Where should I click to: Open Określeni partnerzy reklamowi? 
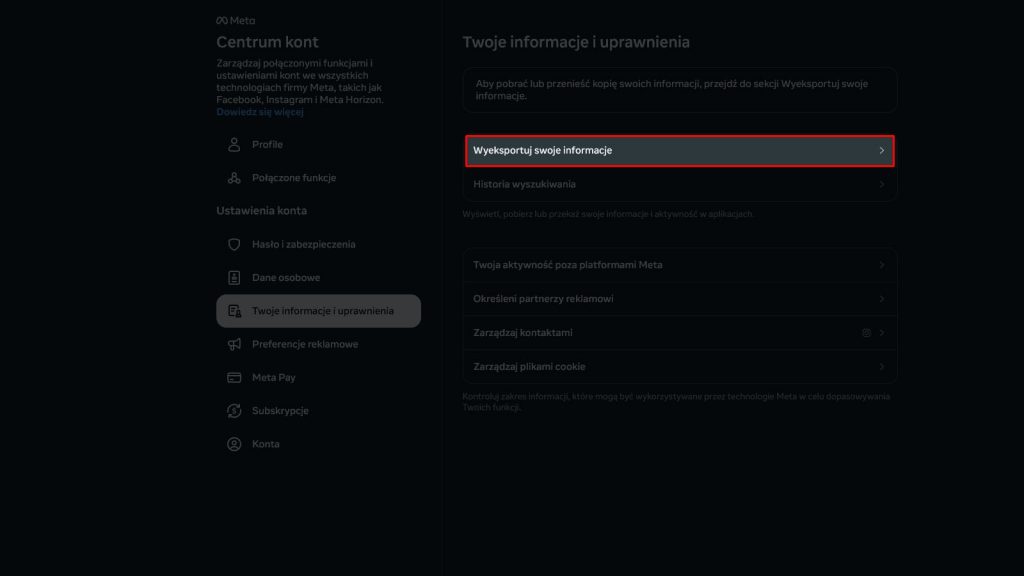(543, 299)
